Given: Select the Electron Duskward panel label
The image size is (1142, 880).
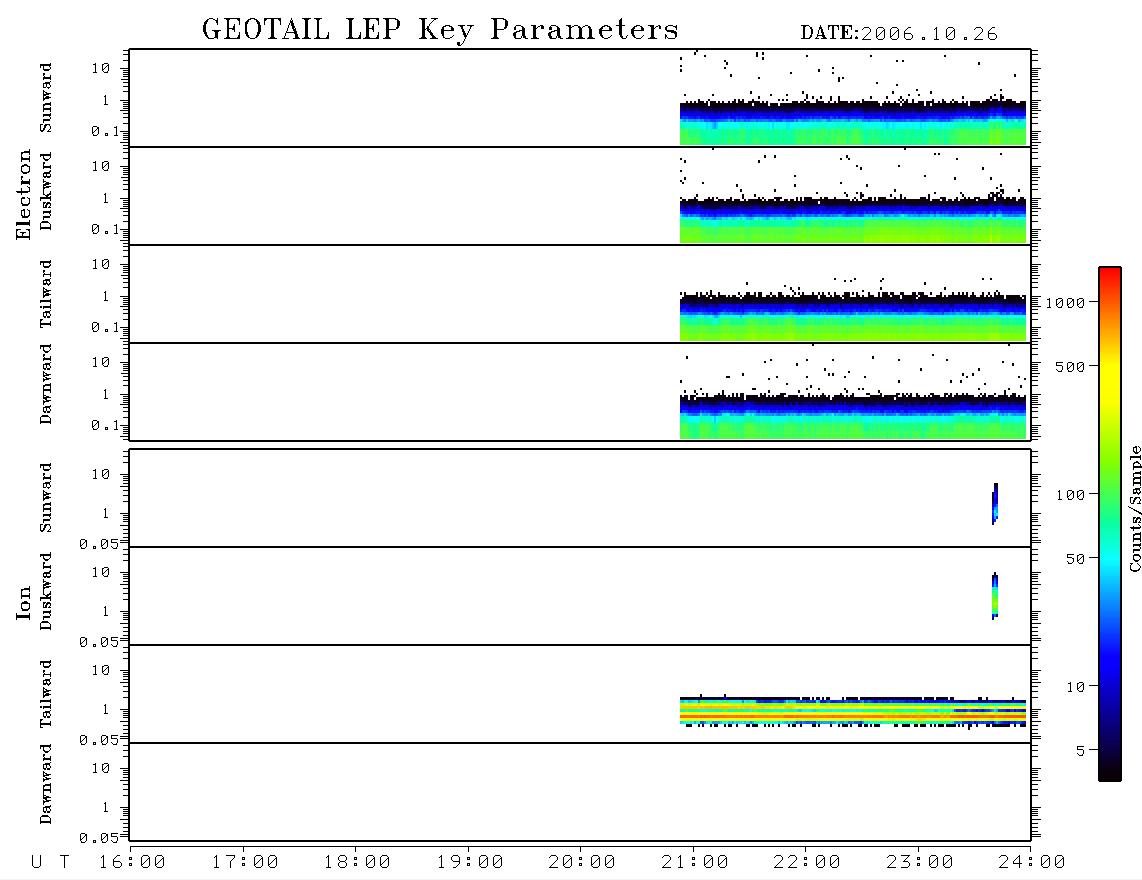Looking at the screenshot, I should (46, 191).
